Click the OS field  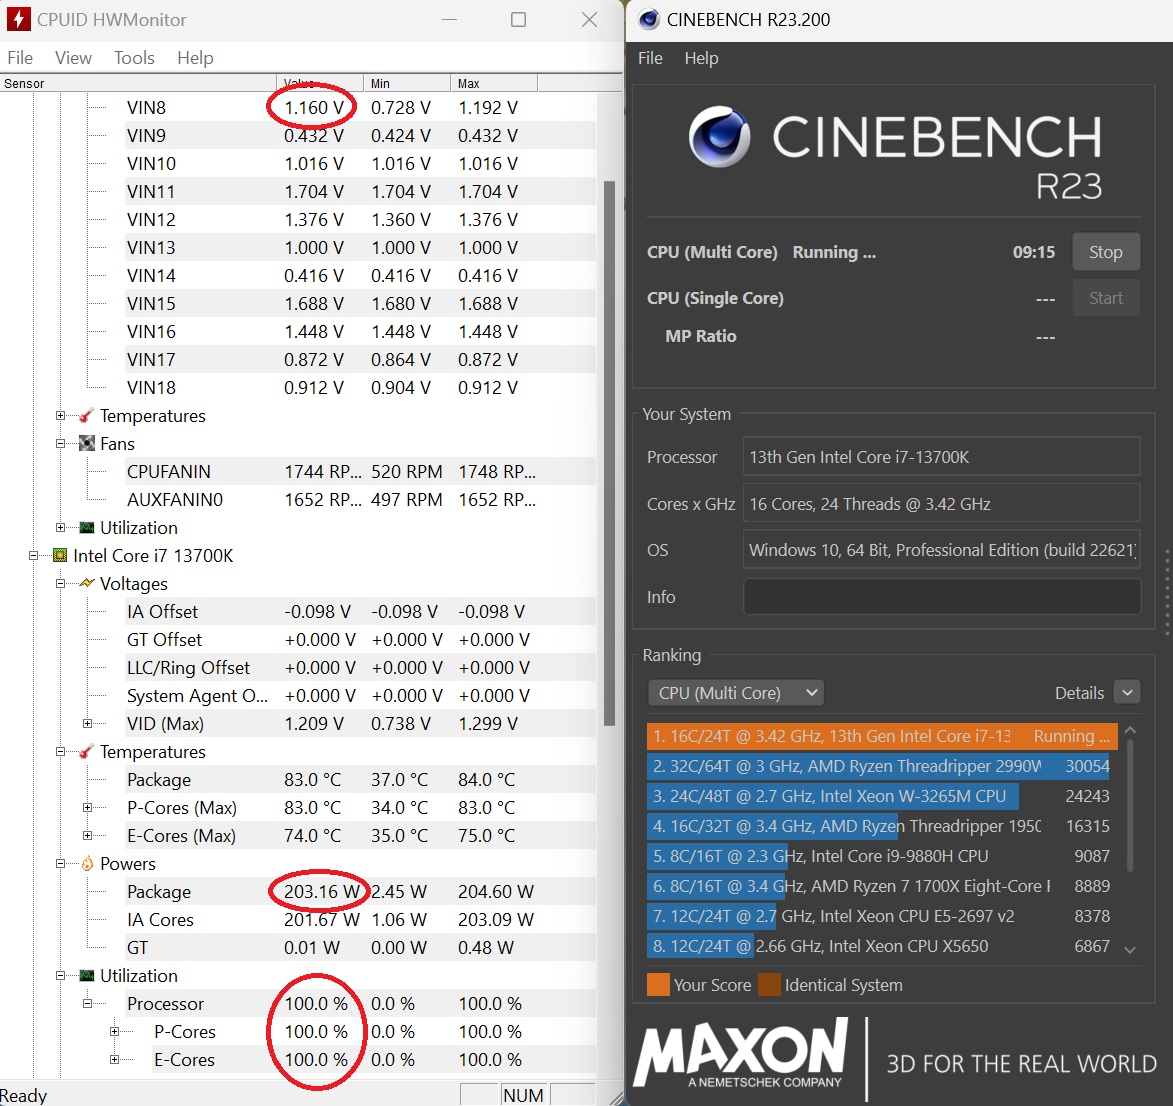pyautogui.click(x=942, y=550)
